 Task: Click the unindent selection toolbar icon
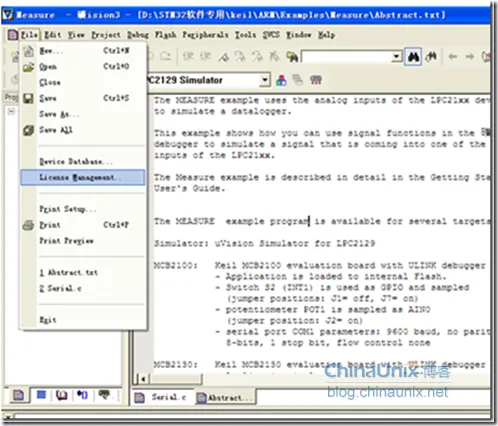(x=205, y=57)
